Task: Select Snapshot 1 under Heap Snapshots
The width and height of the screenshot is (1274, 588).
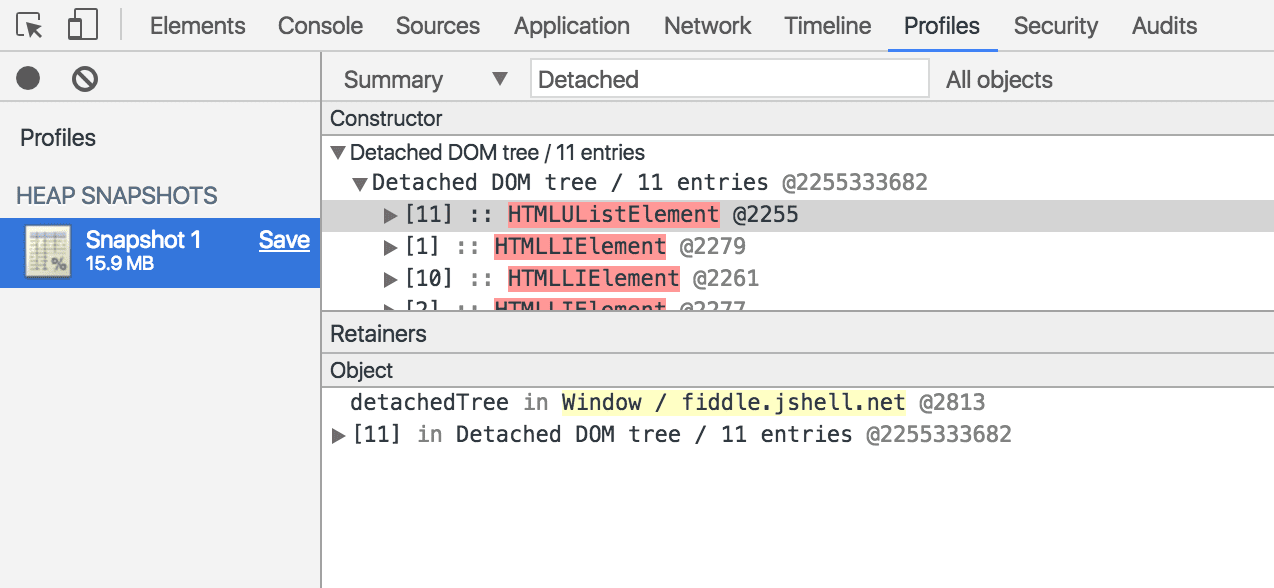Action: (143, 240)
